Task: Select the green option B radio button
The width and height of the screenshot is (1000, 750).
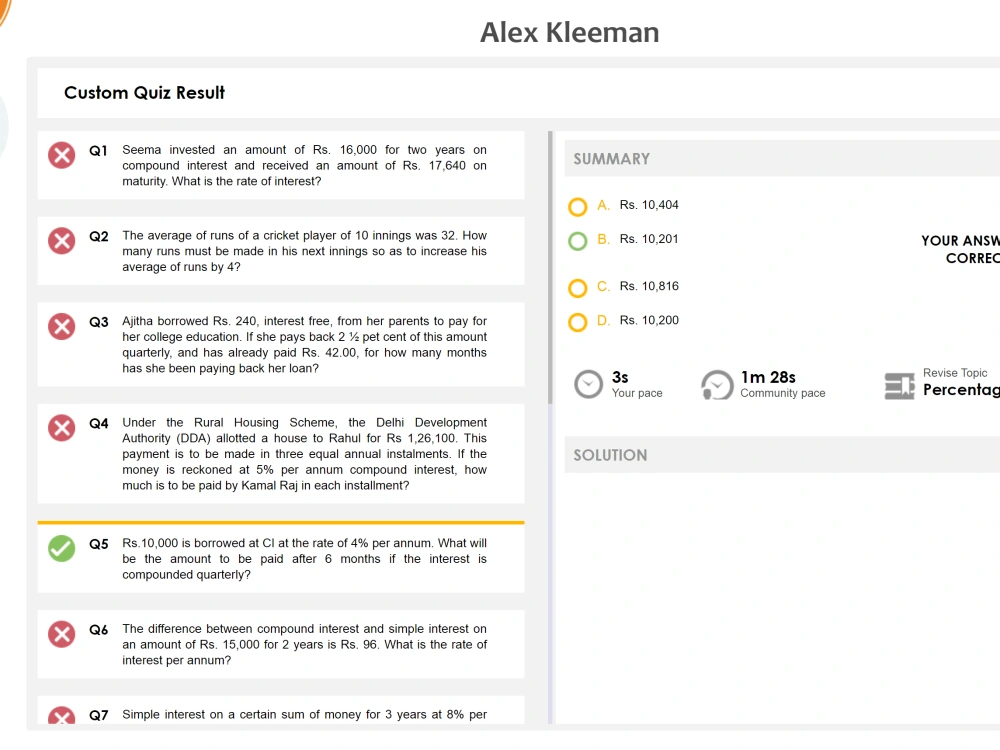Action: click(578, 241)
